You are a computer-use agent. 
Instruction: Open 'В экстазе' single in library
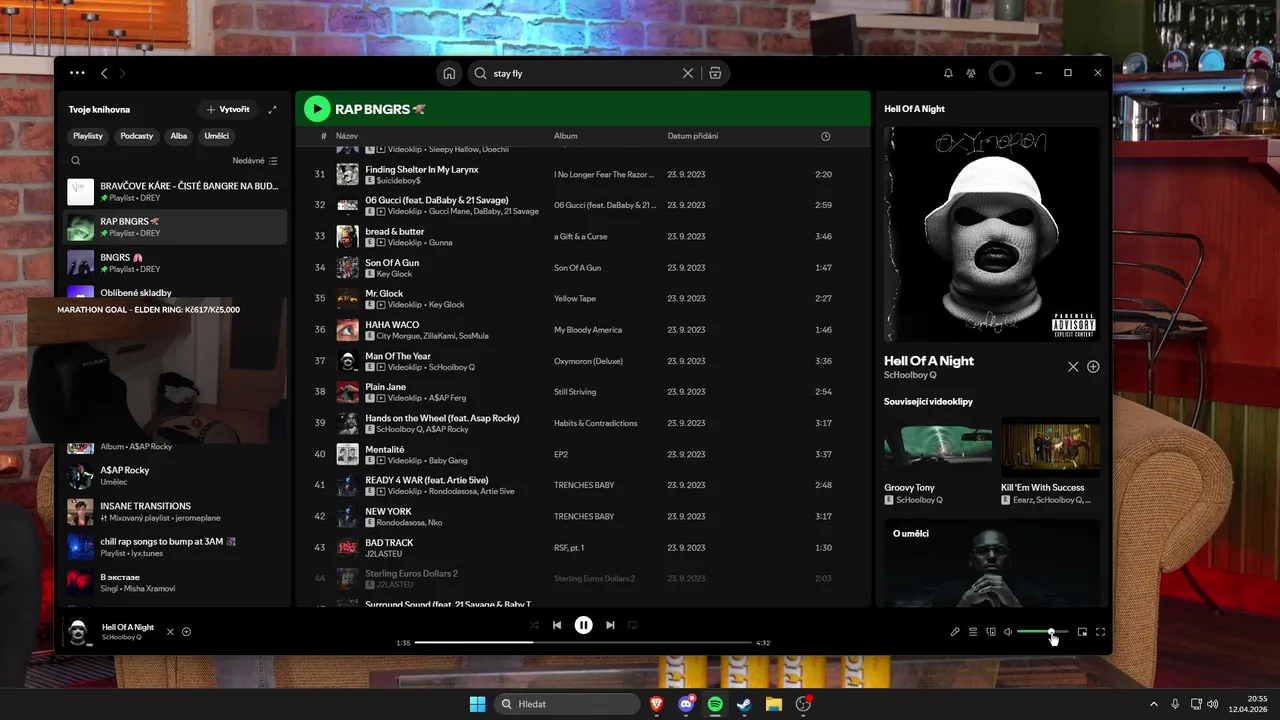(x=176, y=583)
